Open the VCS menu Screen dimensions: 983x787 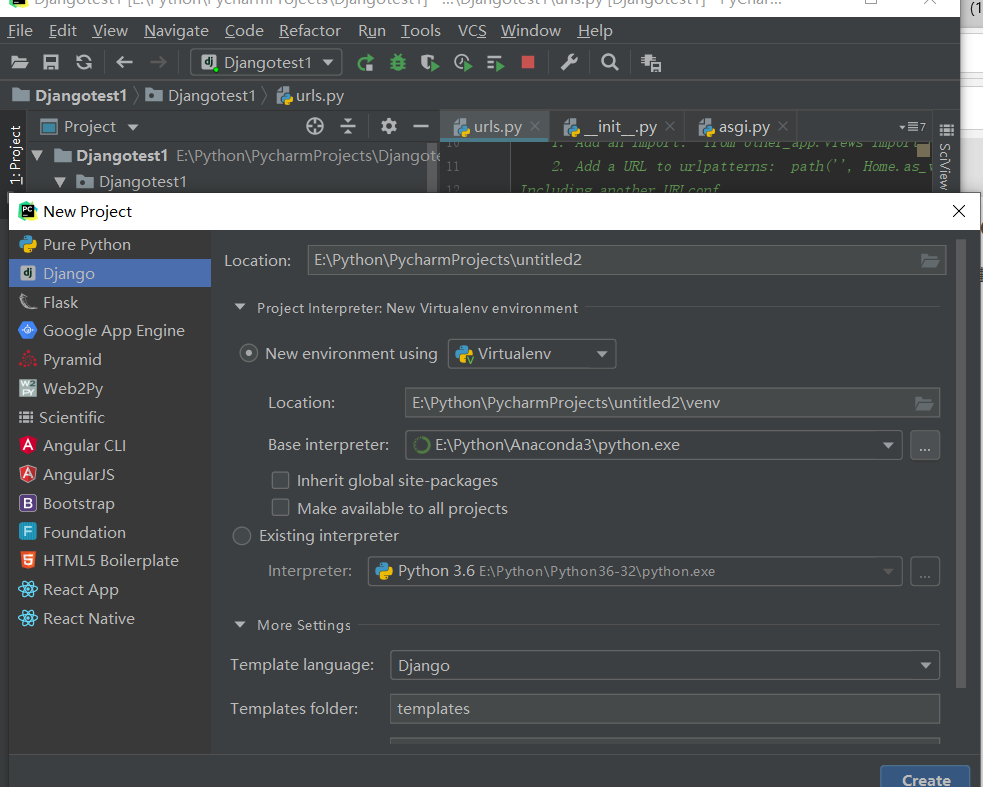click(472, 31)
